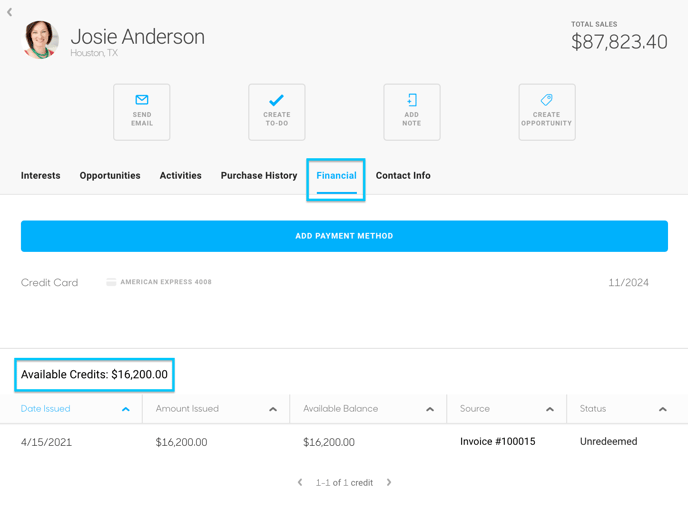Image resolution: width=688 pixels, height=518 pixels.
Task: Click Josie Anderson's profile photo
Action: point(40,39)
